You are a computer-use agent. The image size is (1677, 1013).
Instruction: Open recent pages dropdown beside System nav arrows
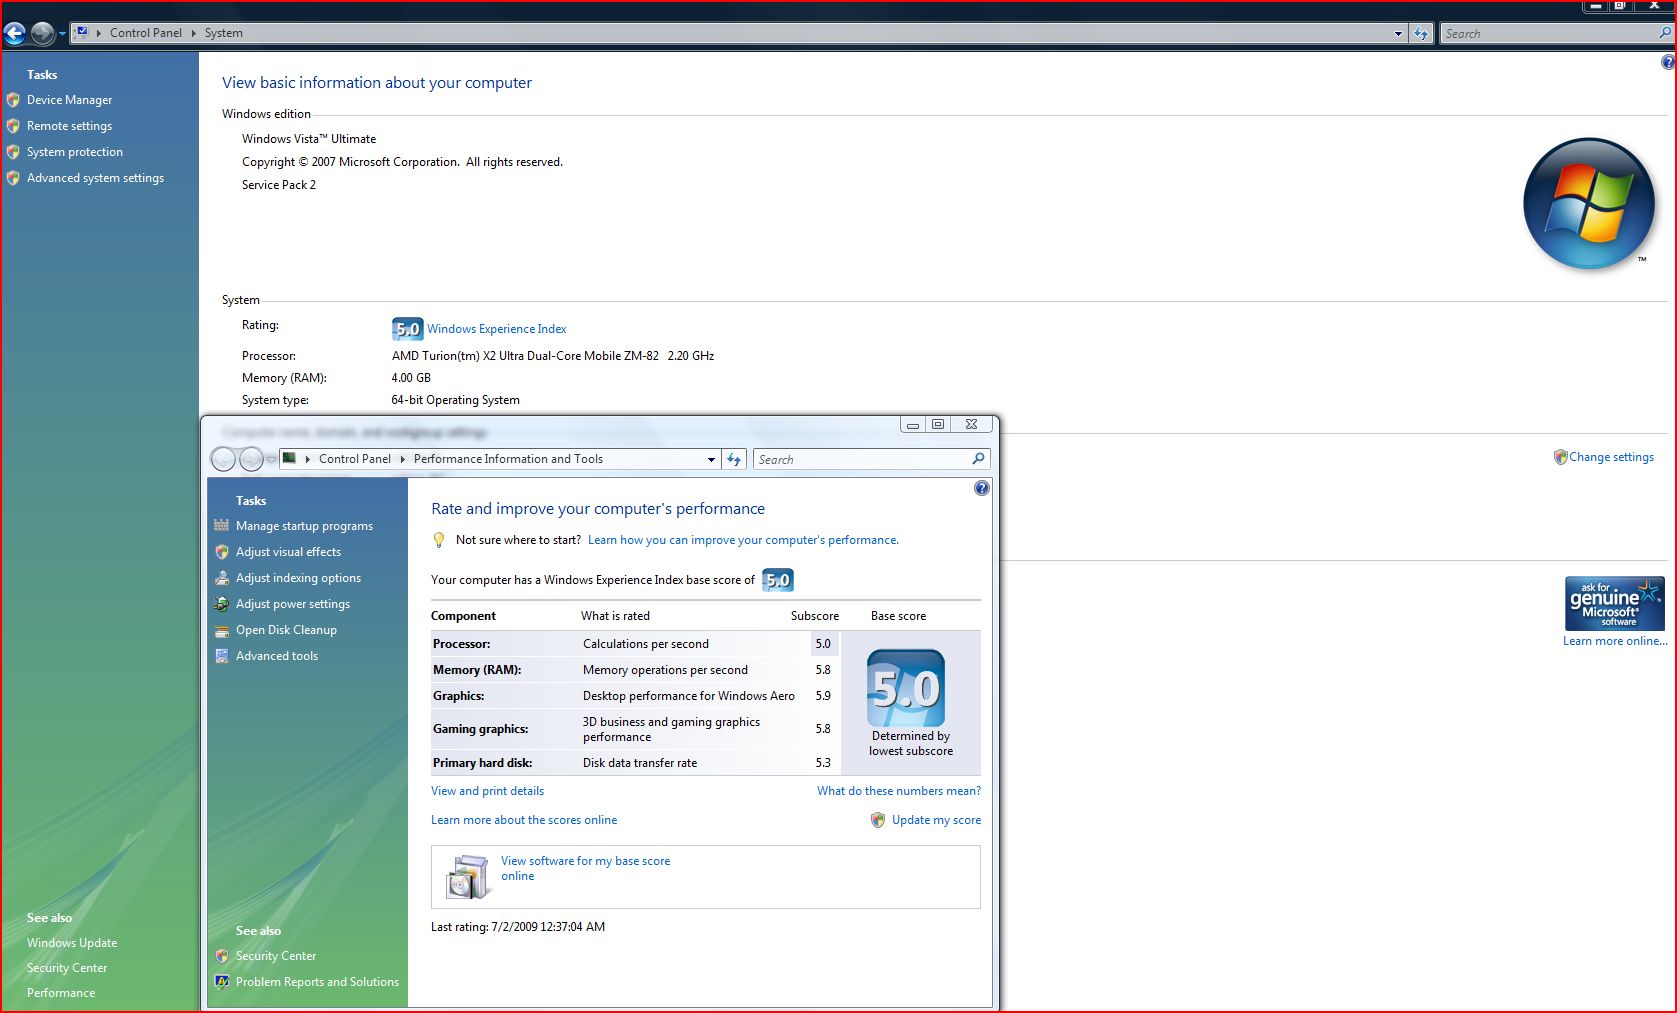coord(62,34)
